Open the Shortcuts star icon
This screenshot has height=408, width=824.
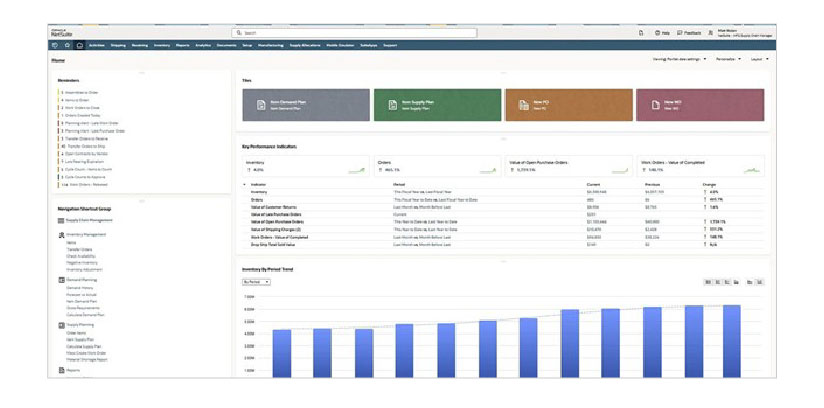tap(67, 45)
